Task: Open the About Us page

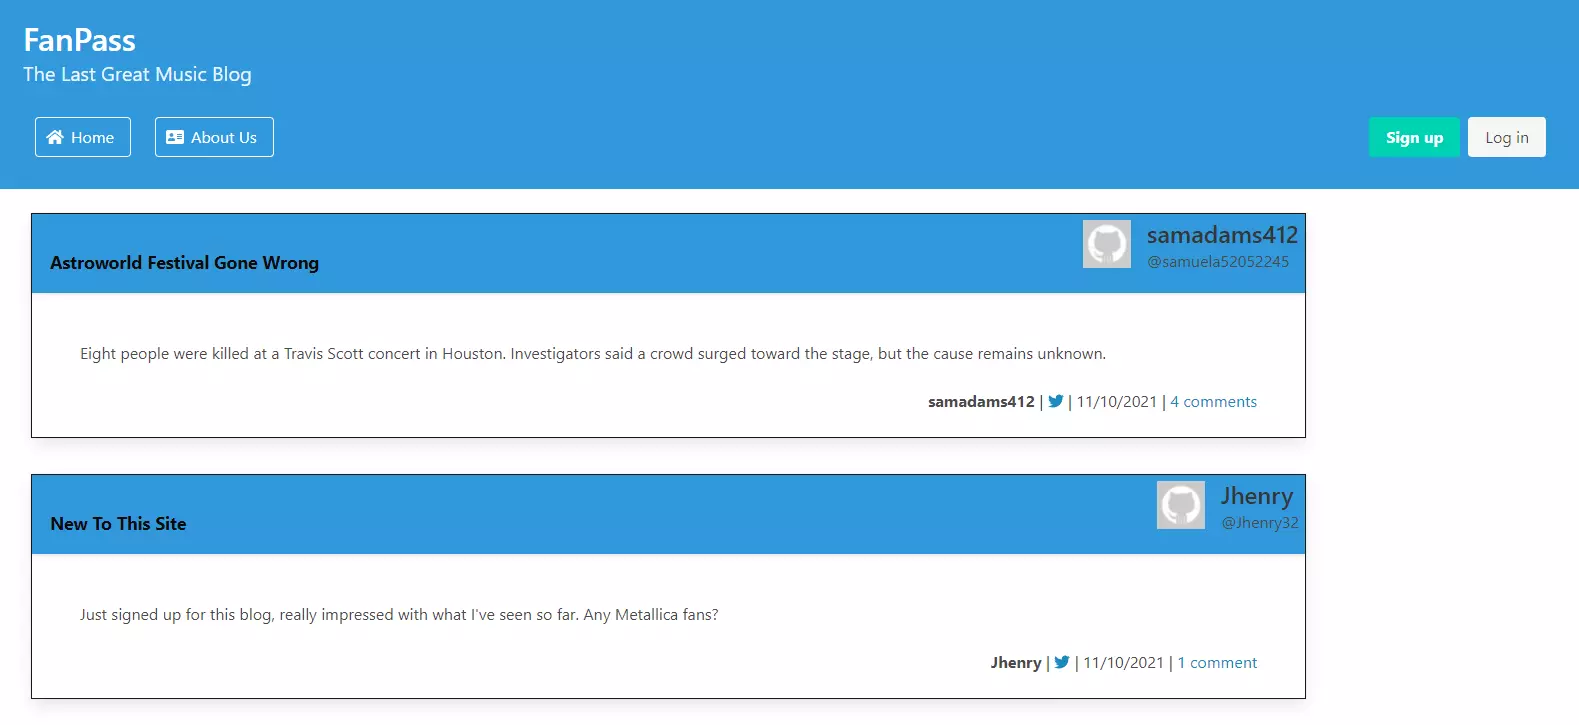Action: pyautogui.click(x=214, y=137)
